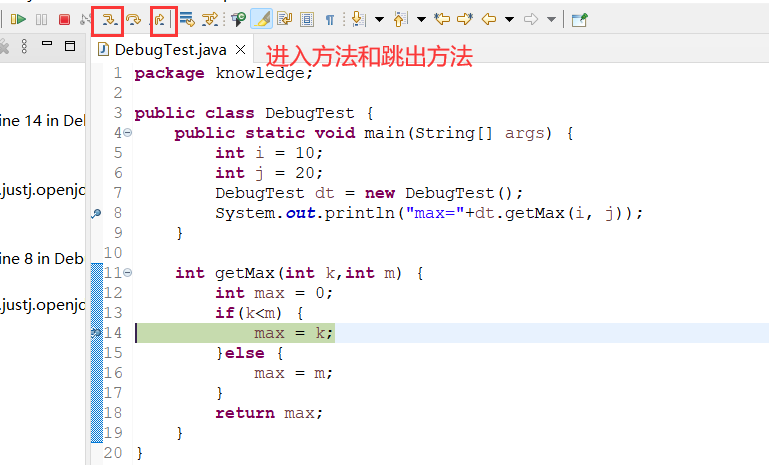The height and width of the screenshot is (465, 769).
Task: Collapse the main method fold marker
Action: tap(128, 133)
